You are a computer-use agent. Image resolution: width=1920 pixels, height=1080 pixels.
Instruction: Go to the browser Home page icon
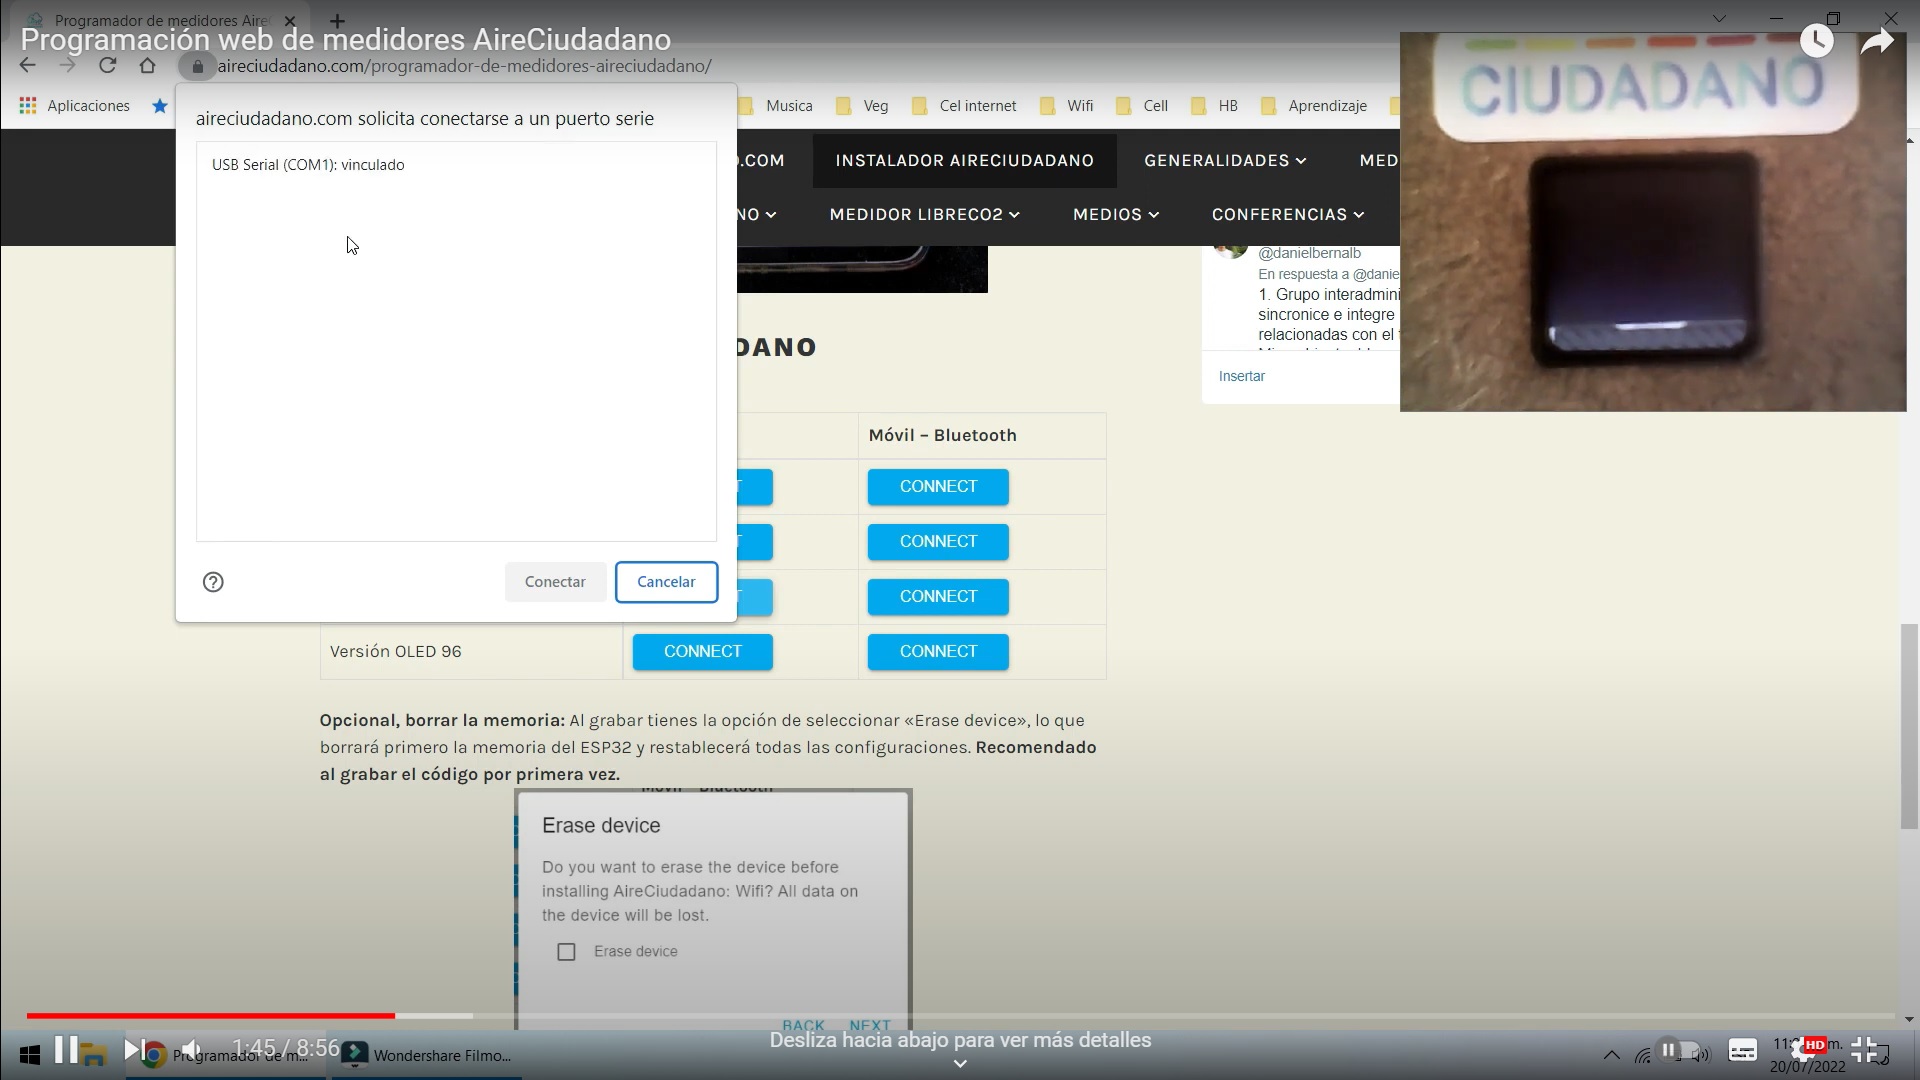[147, 66]
